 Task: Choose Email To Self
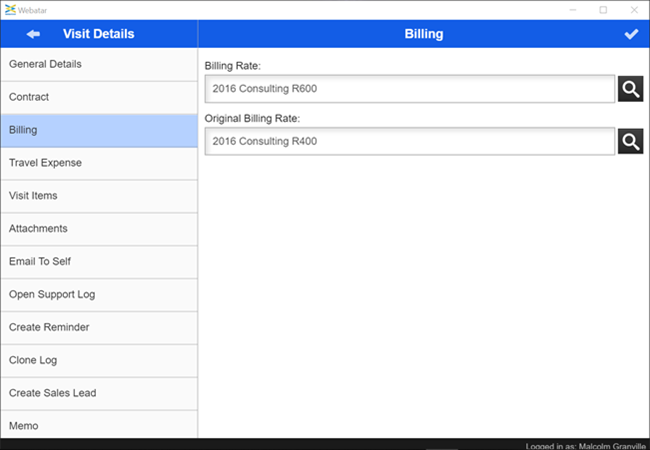[x=99, y=262]
